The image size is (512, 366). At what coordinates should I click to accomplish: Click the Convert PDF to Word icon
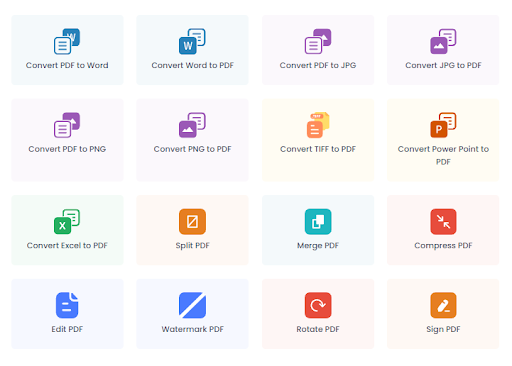(67, 41)
